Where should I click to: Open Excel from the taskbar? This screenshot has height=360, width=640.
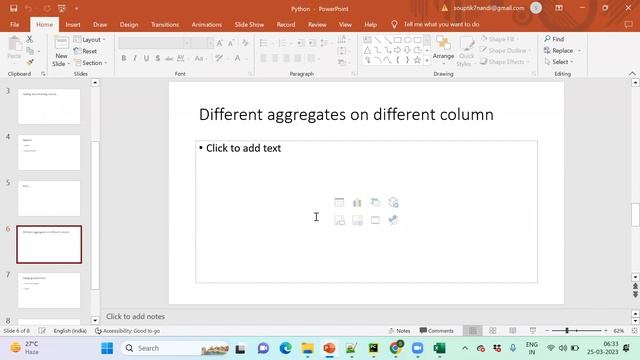(439, 348)
